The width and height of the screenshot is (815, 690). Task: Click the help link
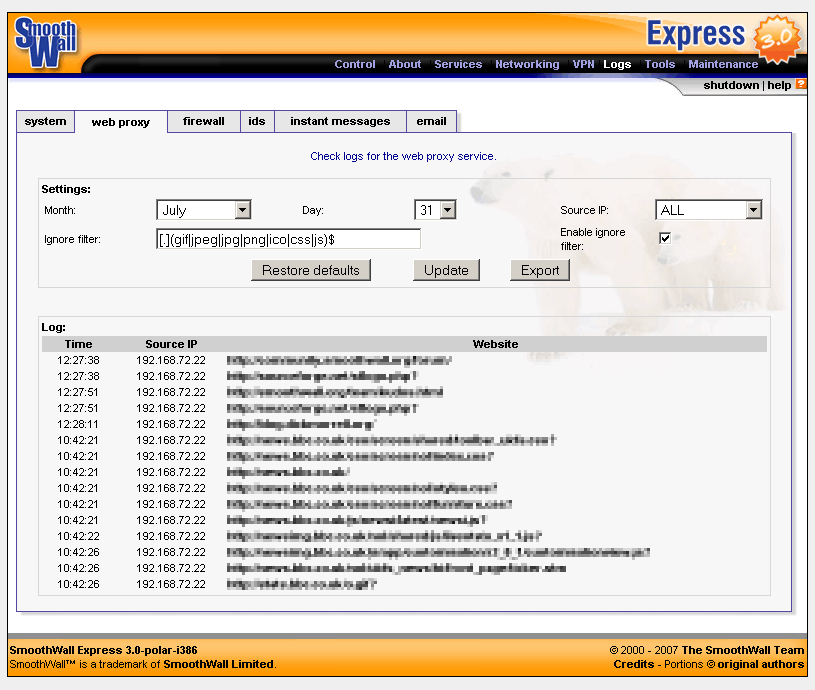click(779, 85)
